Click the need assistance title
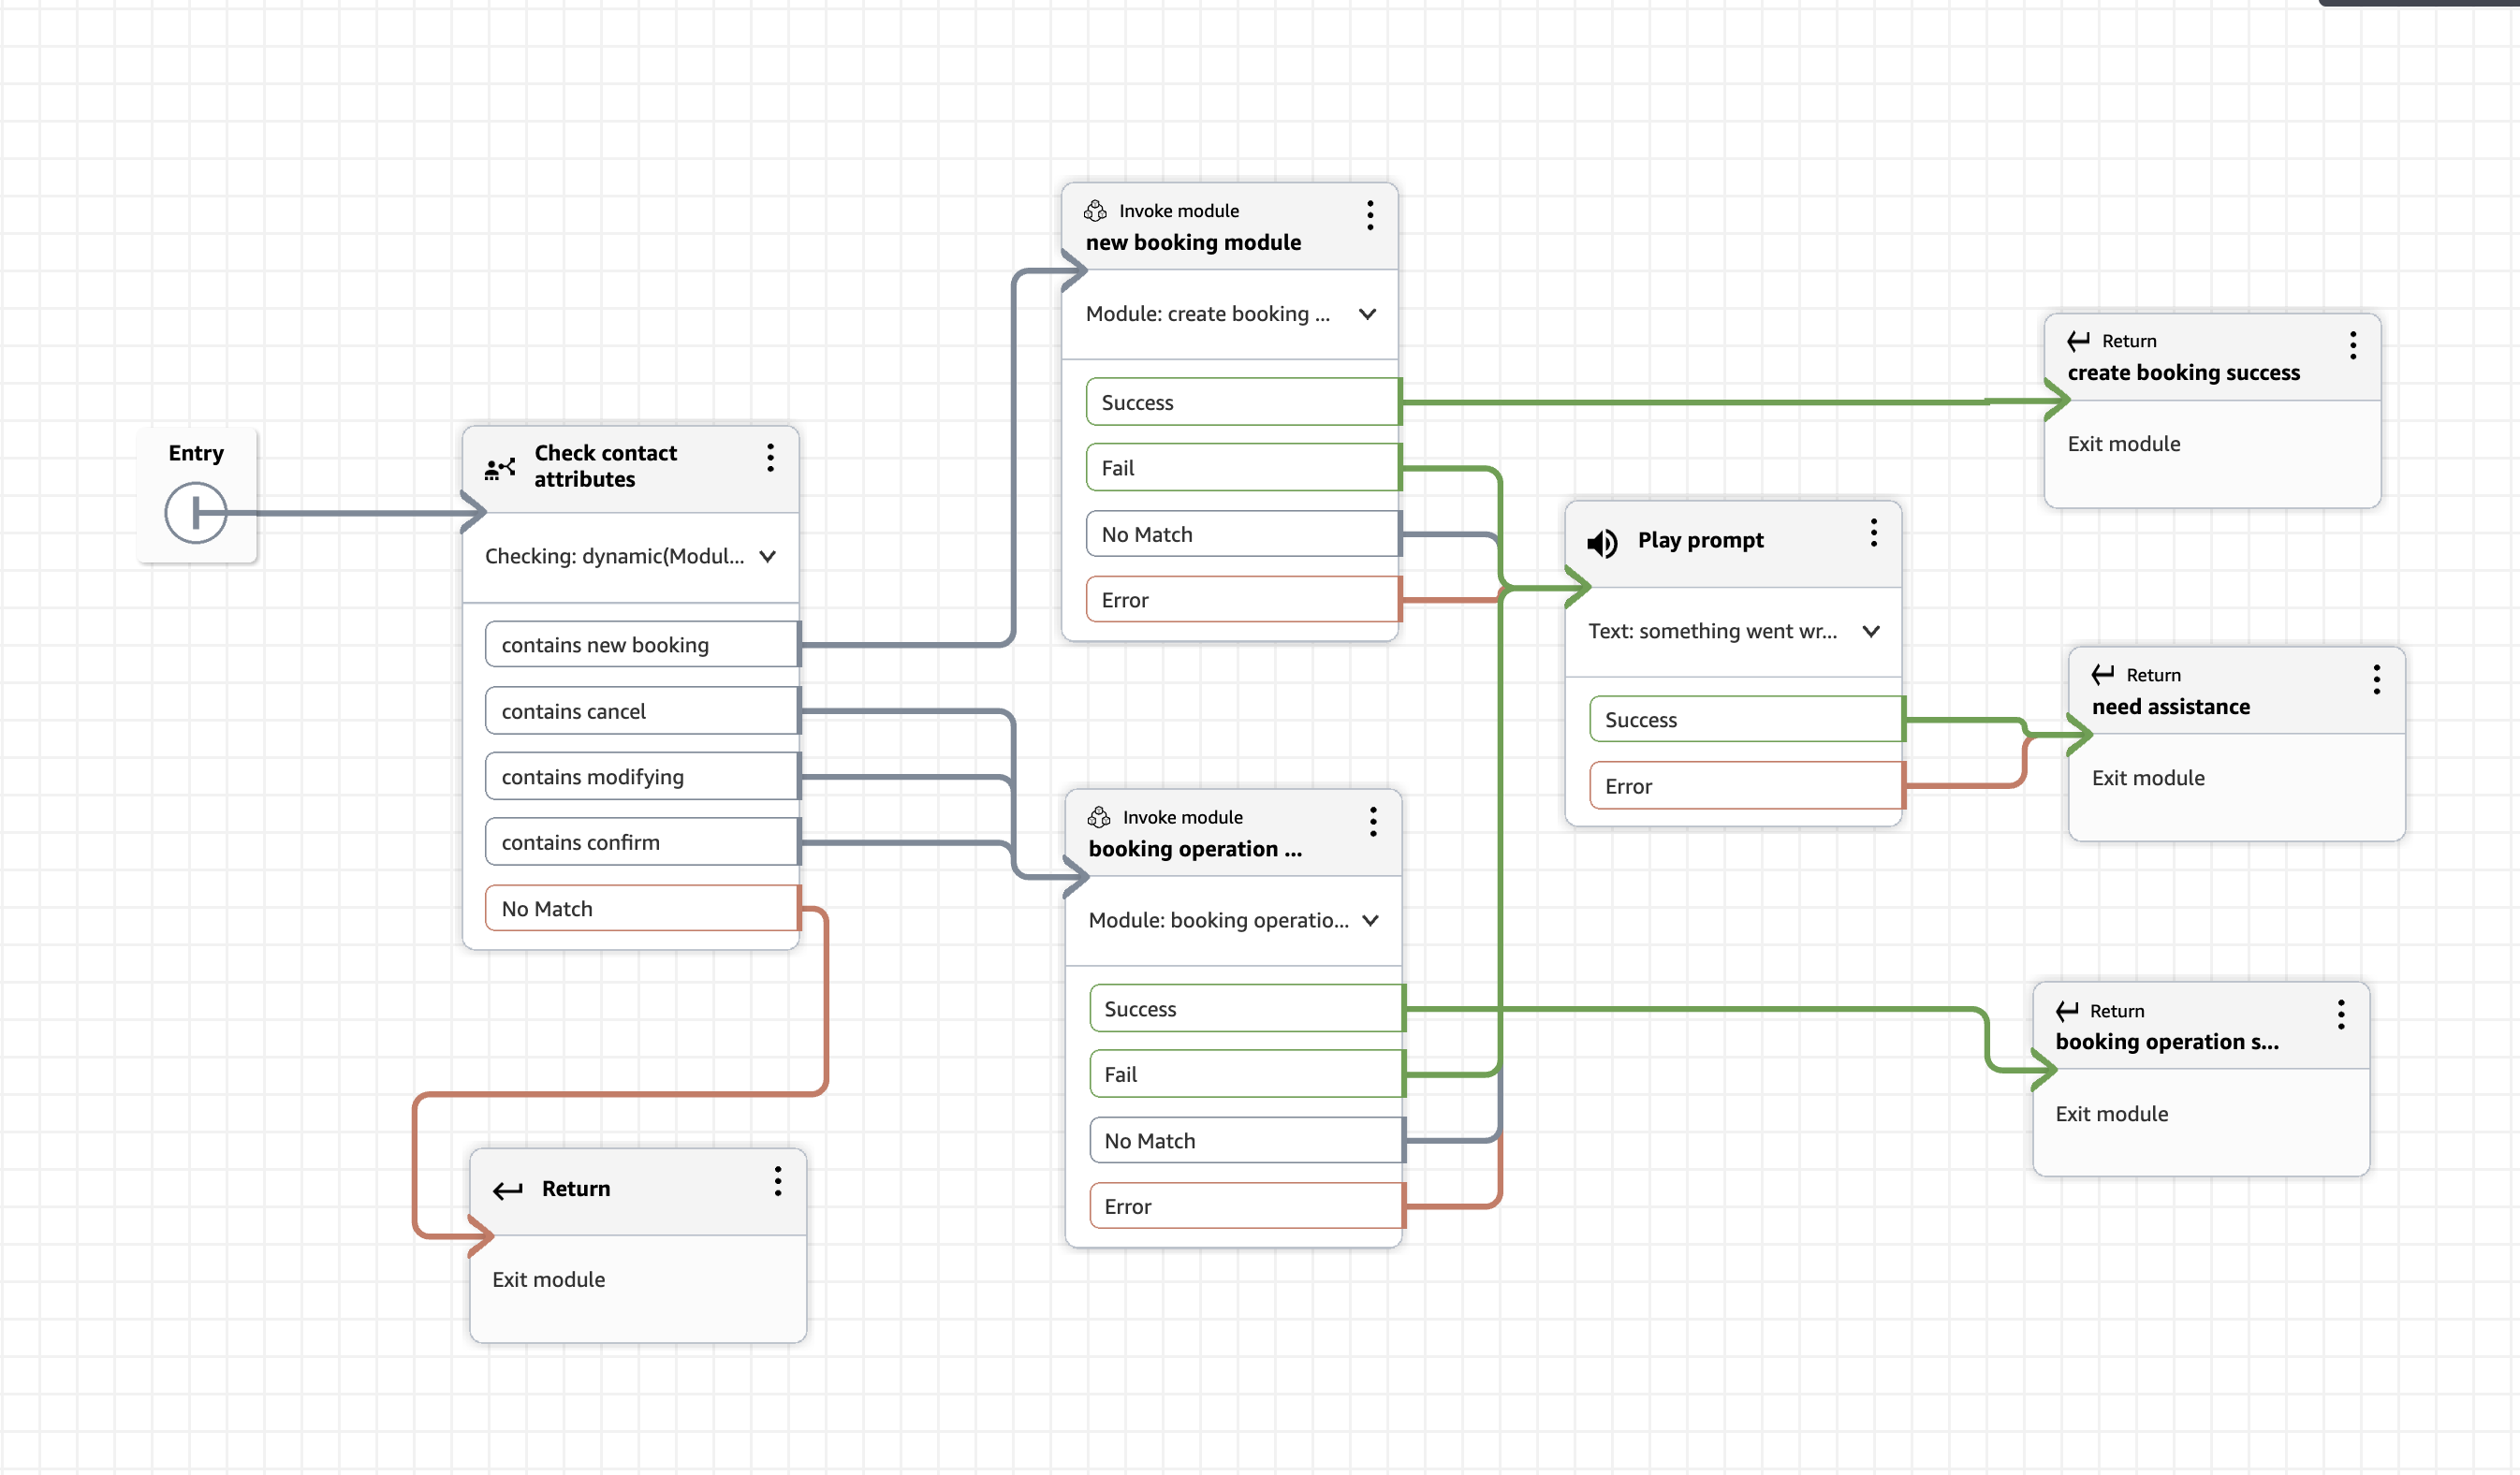2520x1475 pixels. pyautogui.click(x=2171, y=706)
